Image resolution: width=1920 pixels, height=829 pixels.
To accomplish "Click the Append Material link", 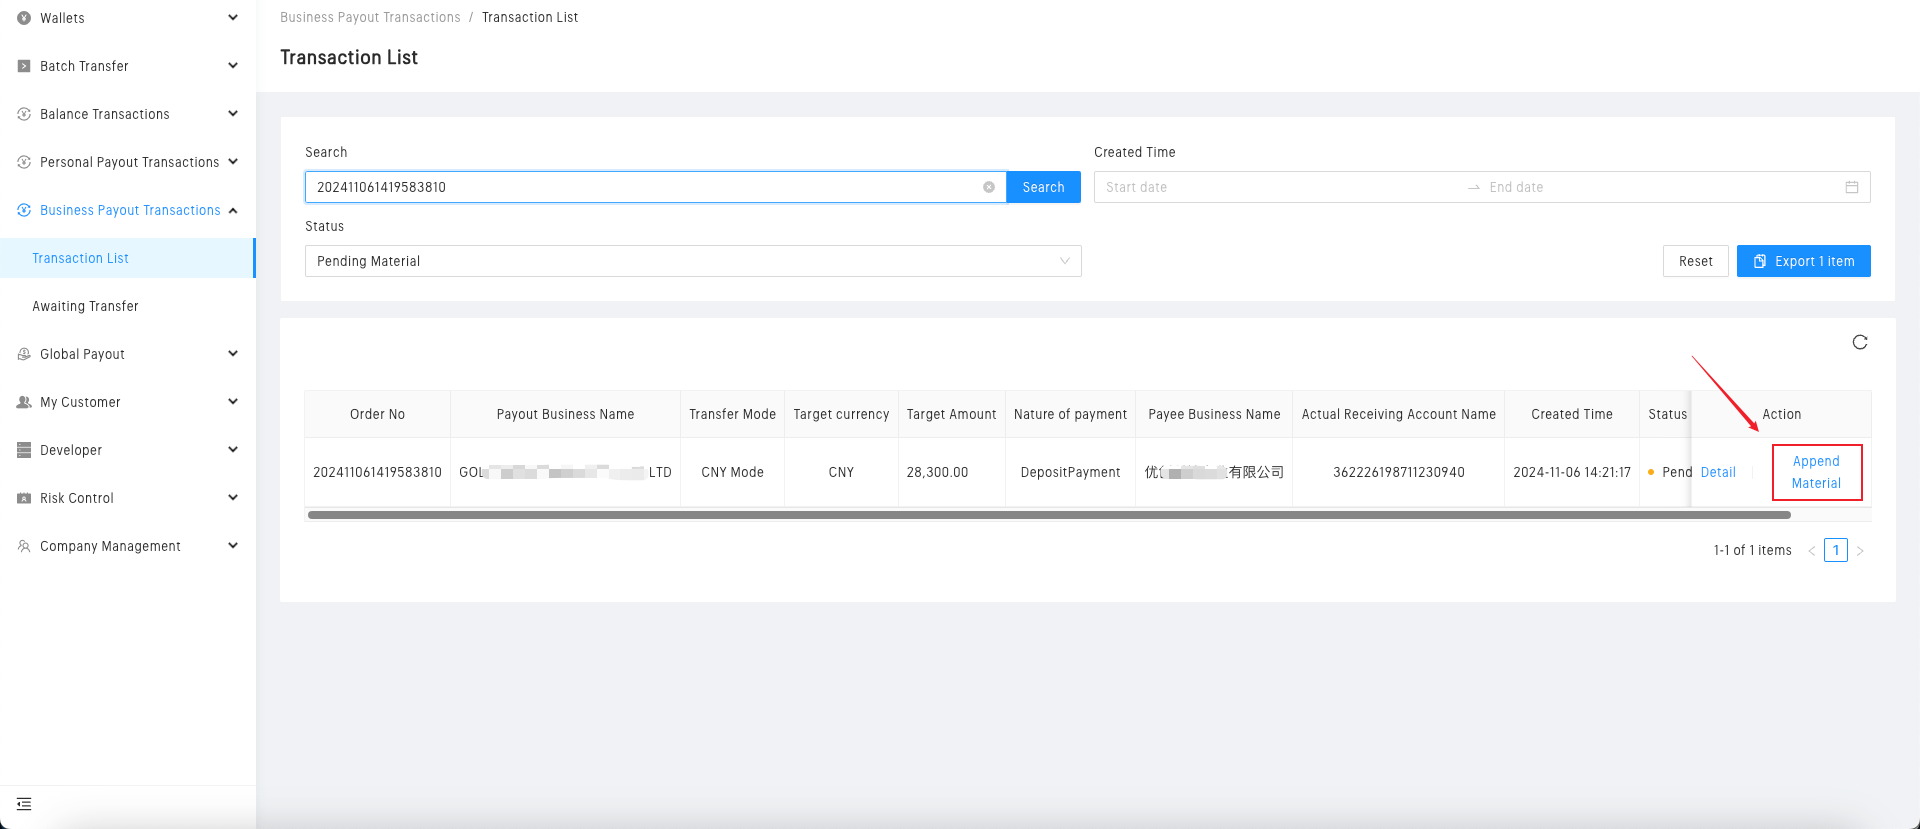I will point(1816,472).
